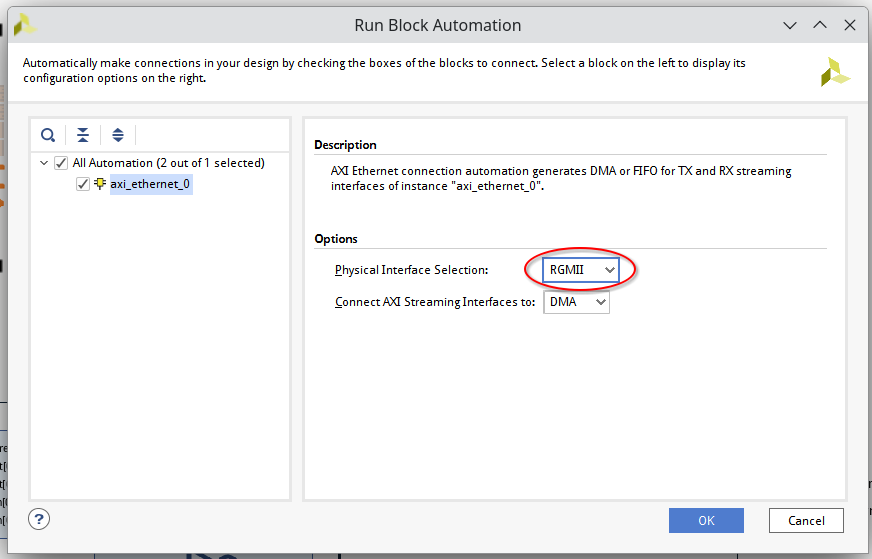
Task: Click the Collapse All toolbar icon
Action: tap(83, 135)
